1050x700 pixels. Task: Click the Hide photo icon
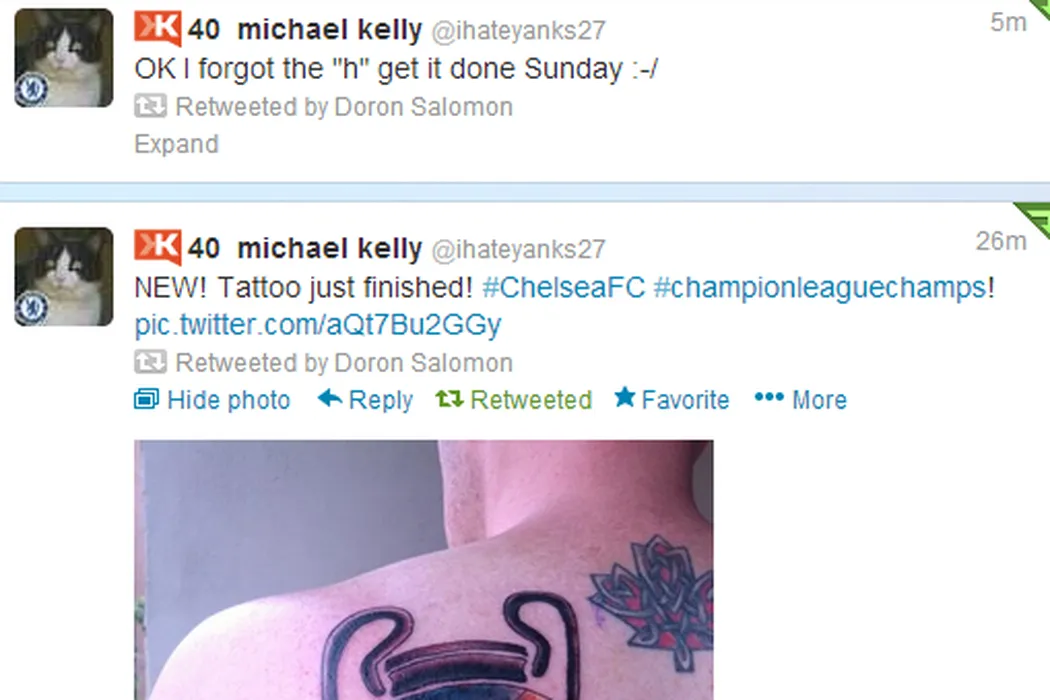coord(147,399)
